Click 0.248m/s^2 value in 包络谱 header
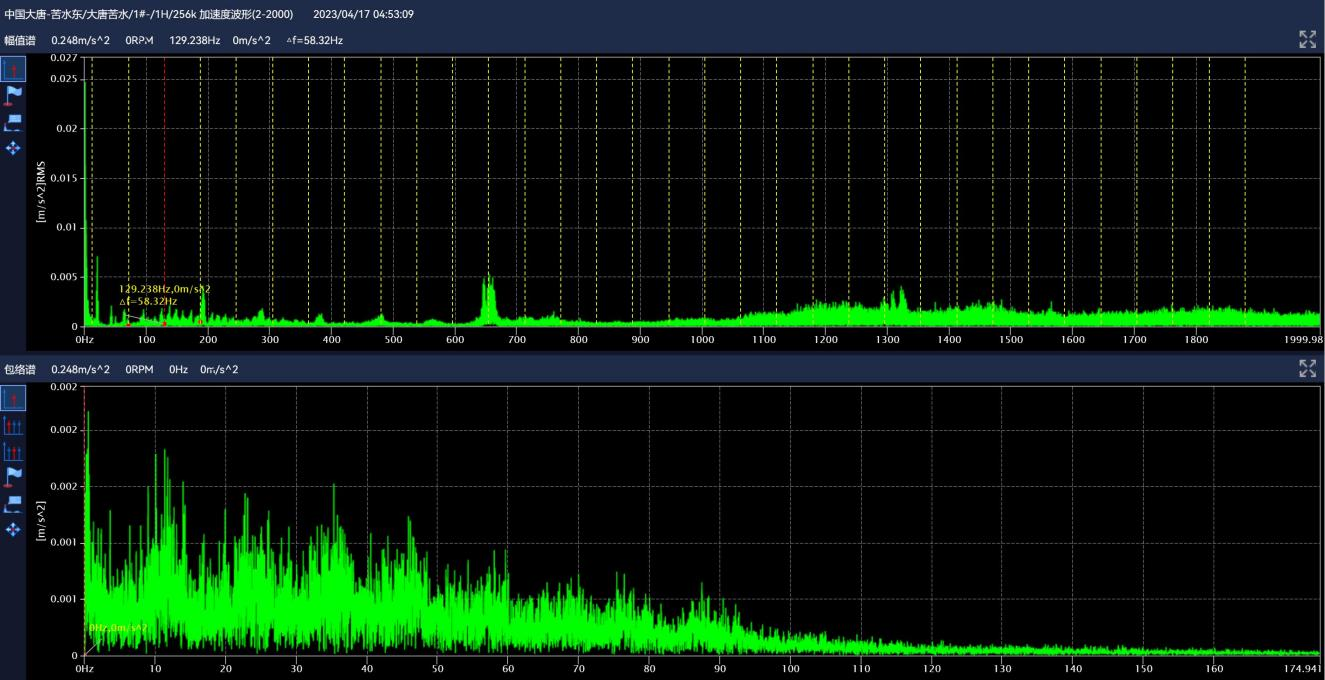Image resolution: width=1325 pixels, height=680 pixels. (x=80, y=370)
